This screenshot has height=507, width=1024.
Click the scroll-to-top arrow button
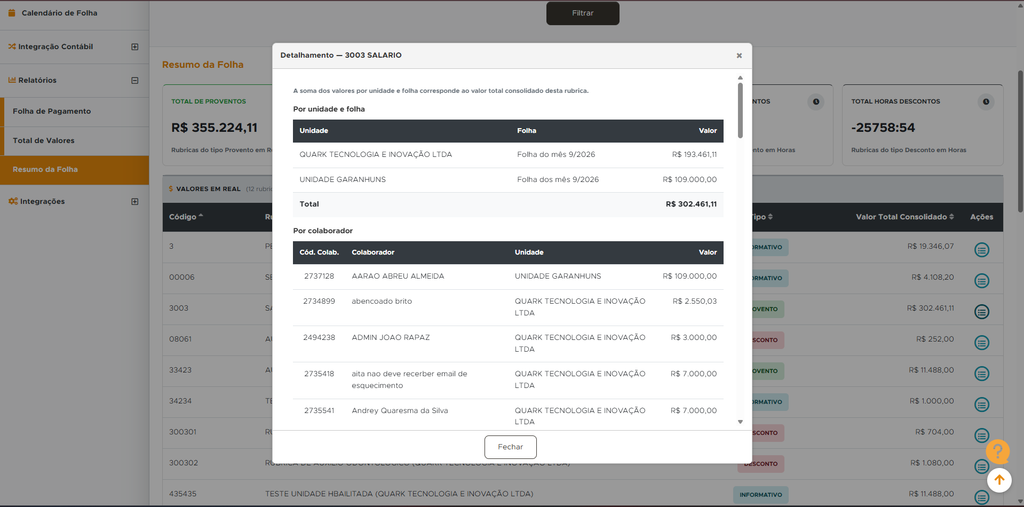(x=999, y=480)
